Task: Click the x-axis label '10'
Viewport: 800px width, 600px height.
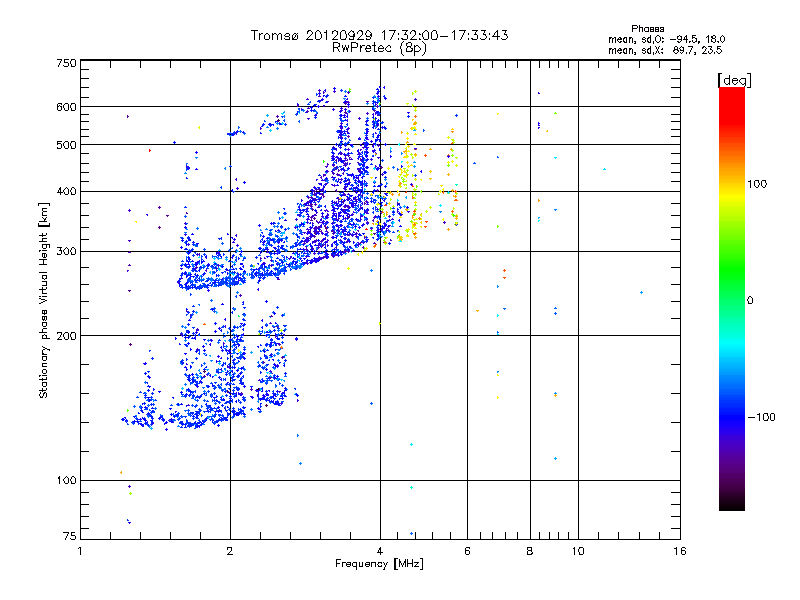Action: (x=578, y=551)
